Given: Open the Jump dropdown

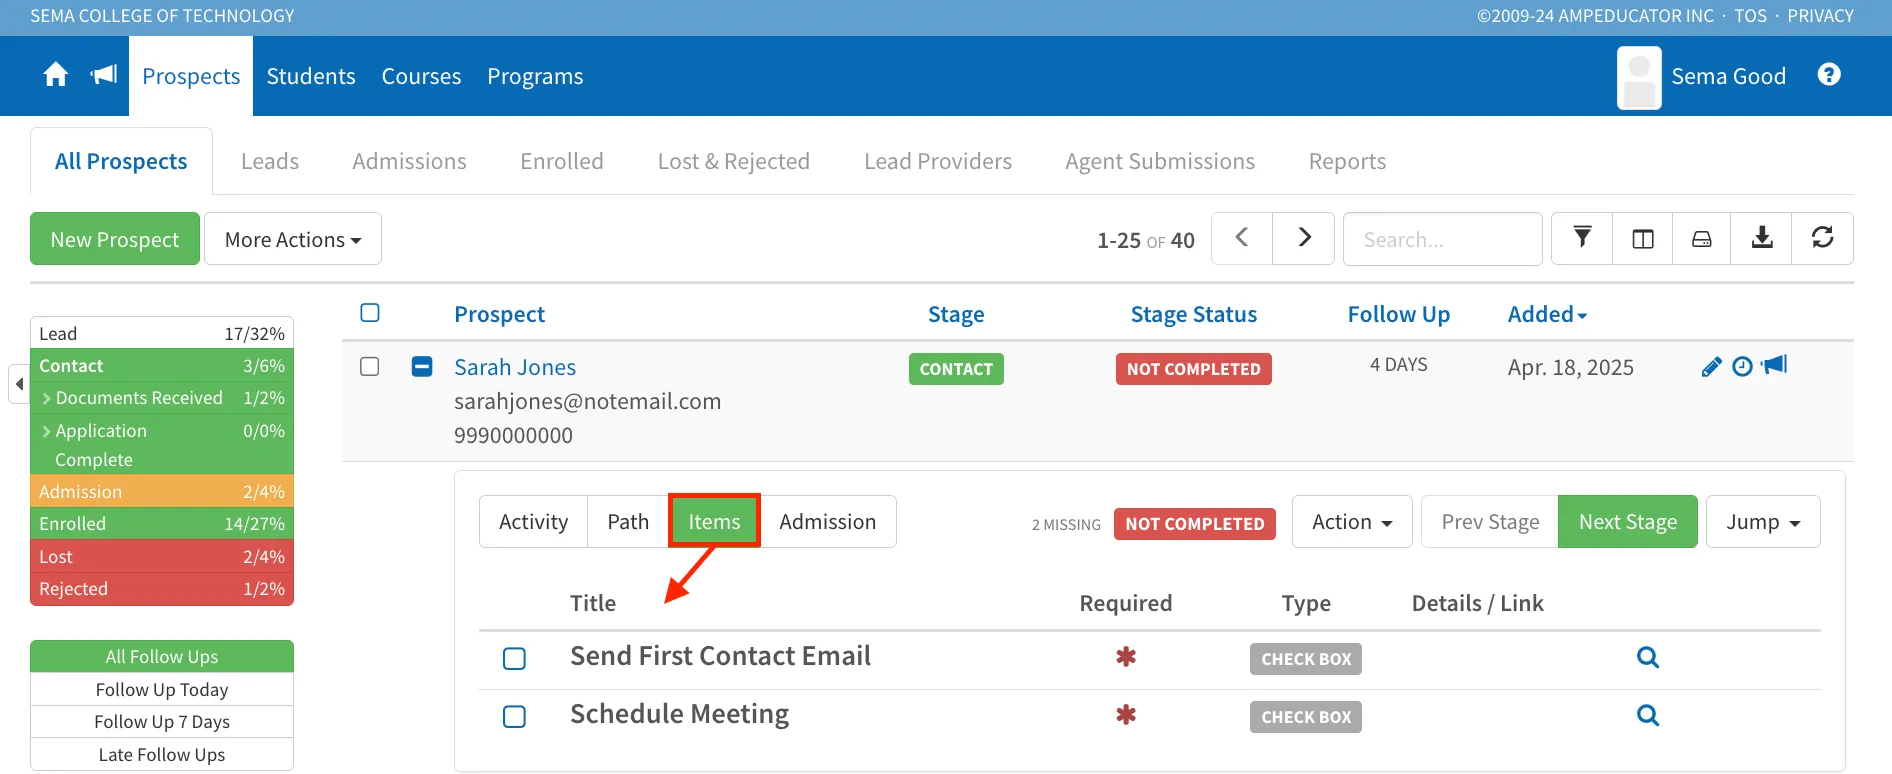Looking at the screenshot, I should 1763,522.
